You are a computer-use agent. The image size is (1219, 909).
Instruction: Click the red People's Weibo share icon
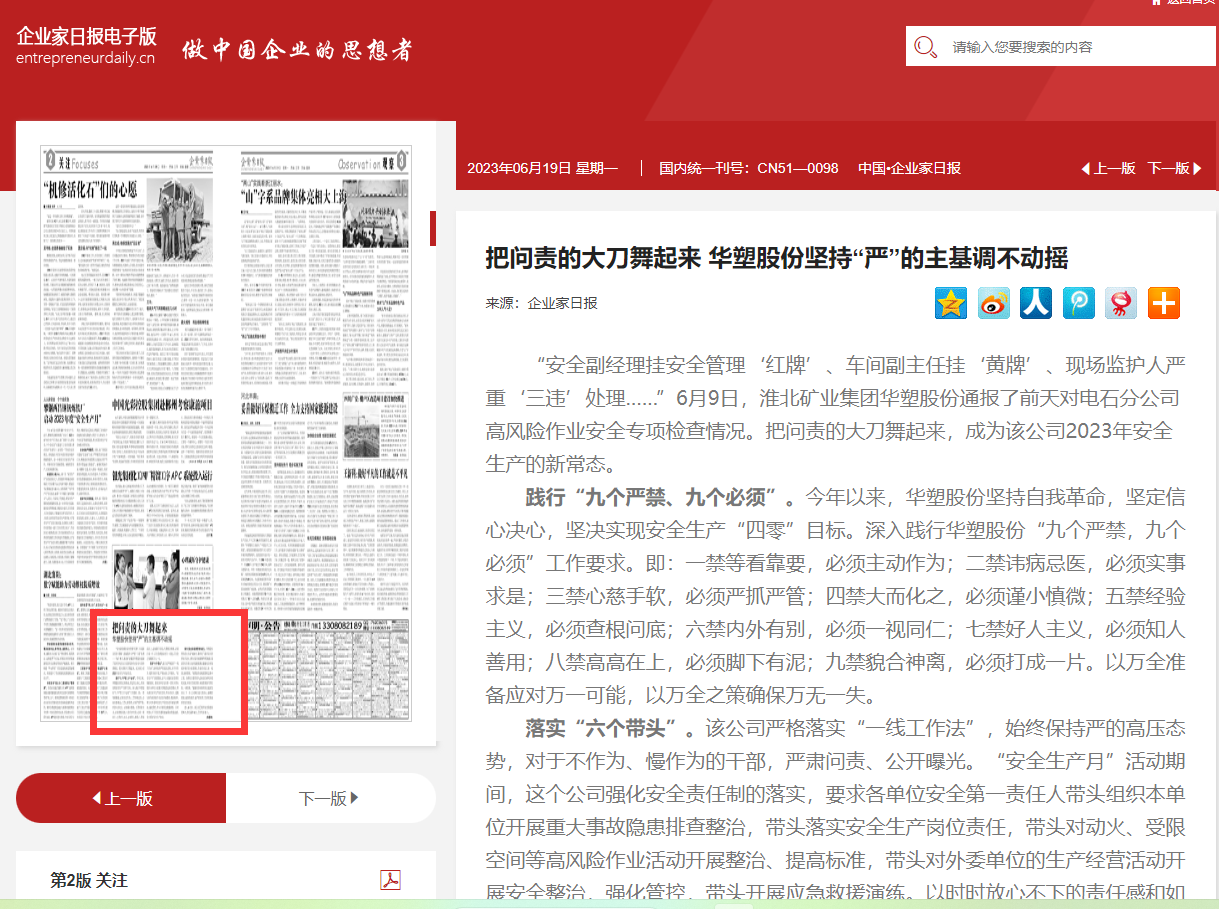click(1121, 303)
